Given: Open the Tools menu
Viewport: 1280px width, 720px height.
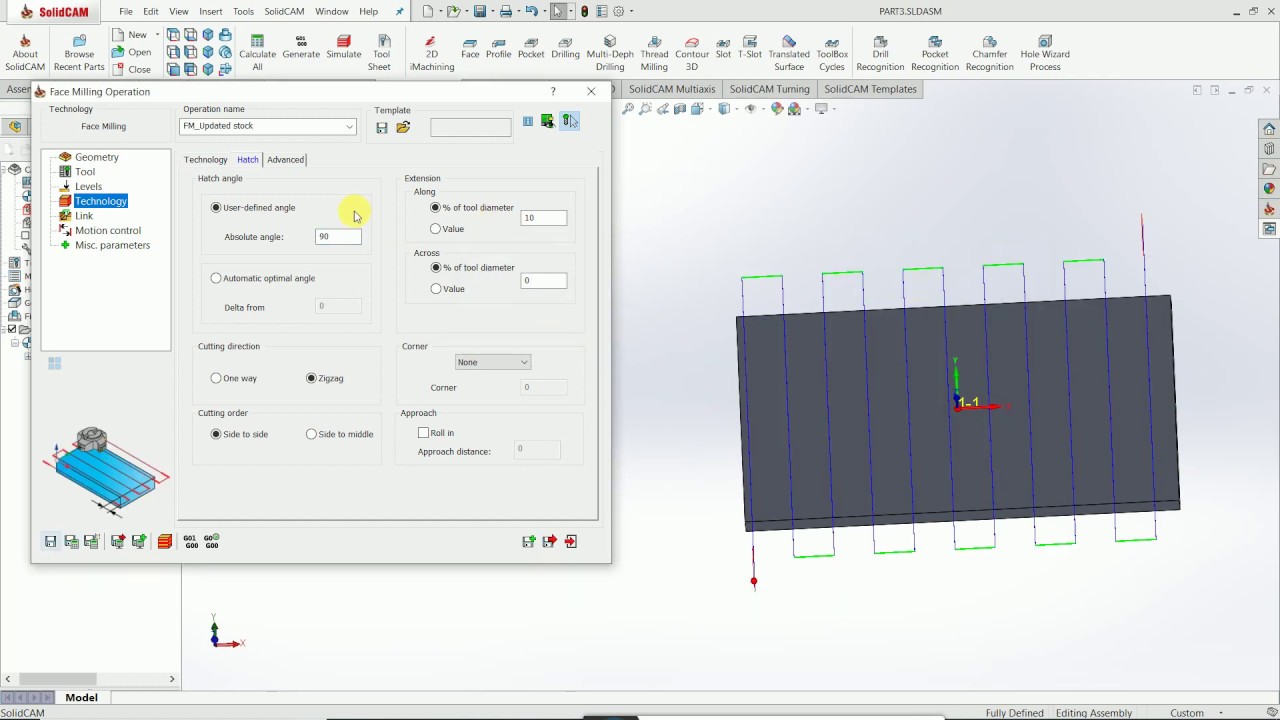Looking at the screenshot, I should [243, 11].
